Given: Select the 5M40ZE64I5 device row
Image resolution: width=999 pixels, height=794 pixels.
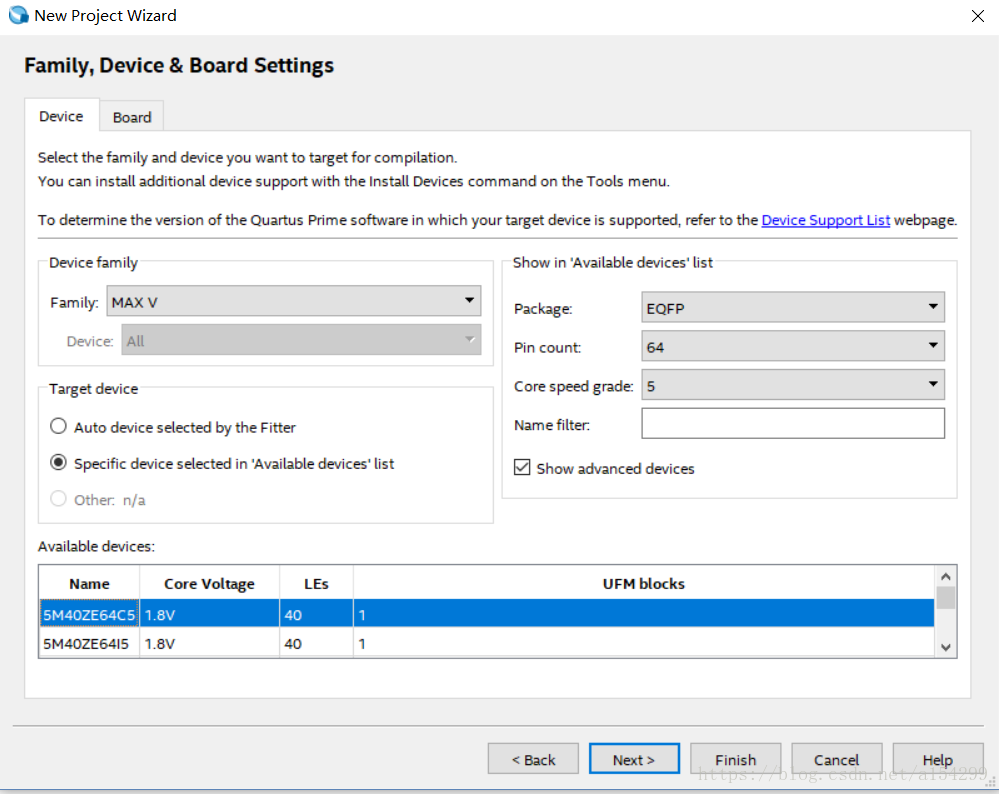Looking at the screenshot, I should coord(88,644).
